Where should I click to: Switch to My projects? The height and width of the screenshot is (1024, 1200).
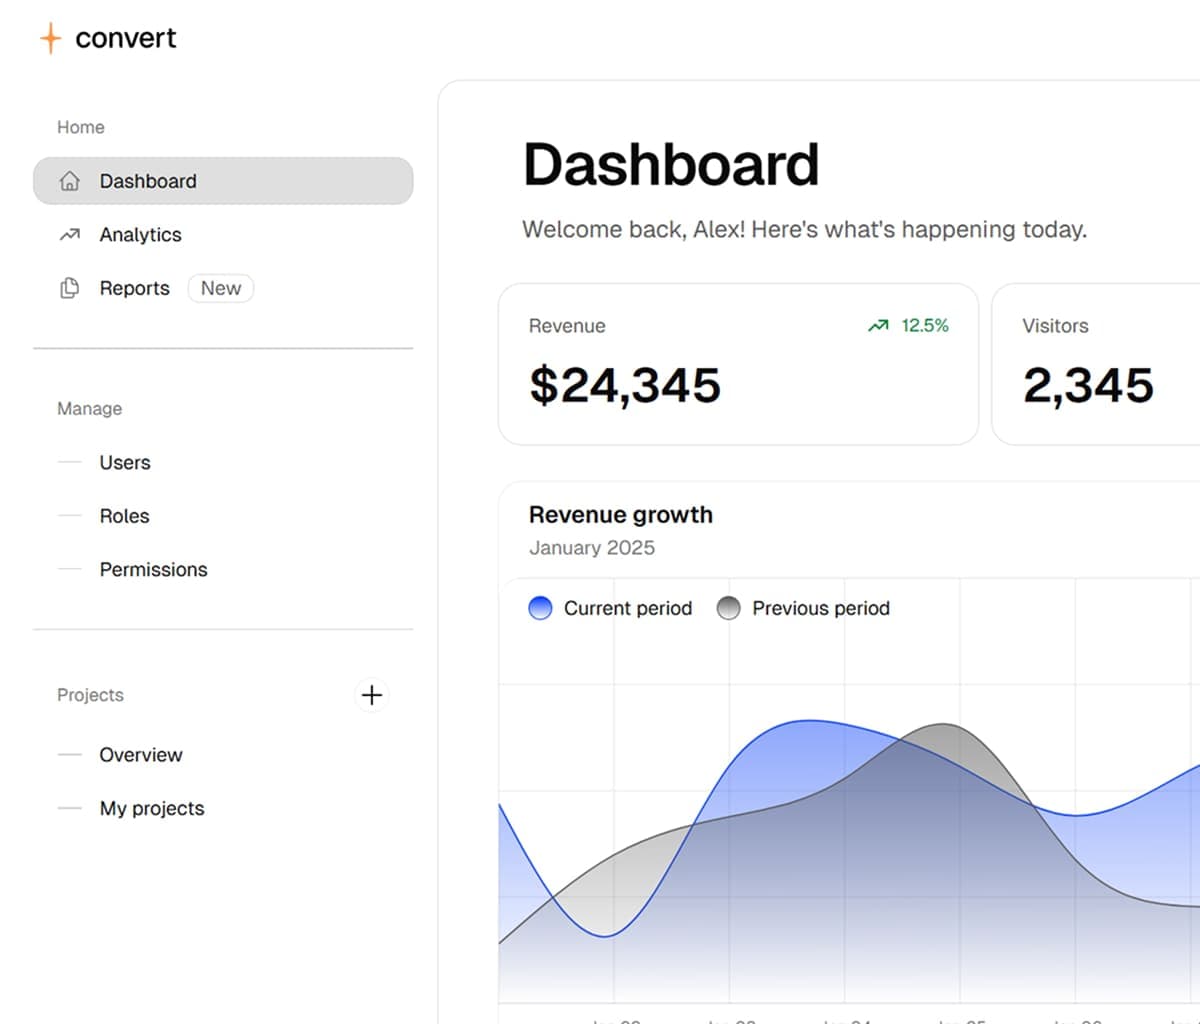tap(151, 808)
